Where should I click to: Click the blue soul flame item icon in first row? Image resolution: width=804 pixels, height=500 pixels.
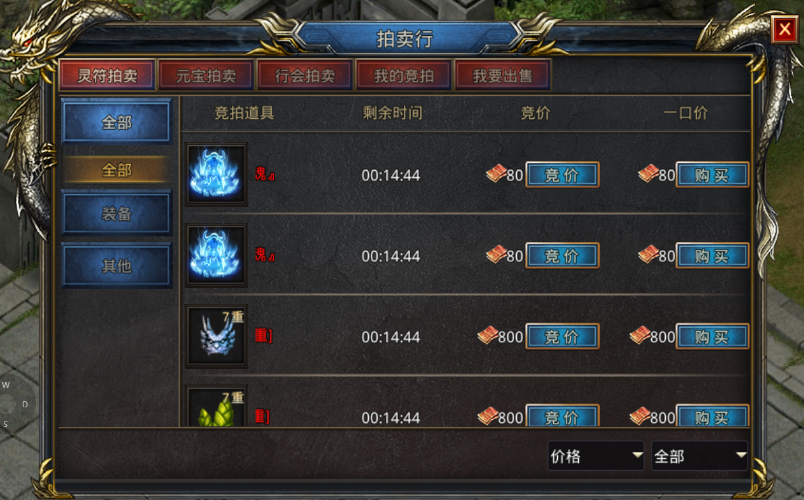click(216, 174)
